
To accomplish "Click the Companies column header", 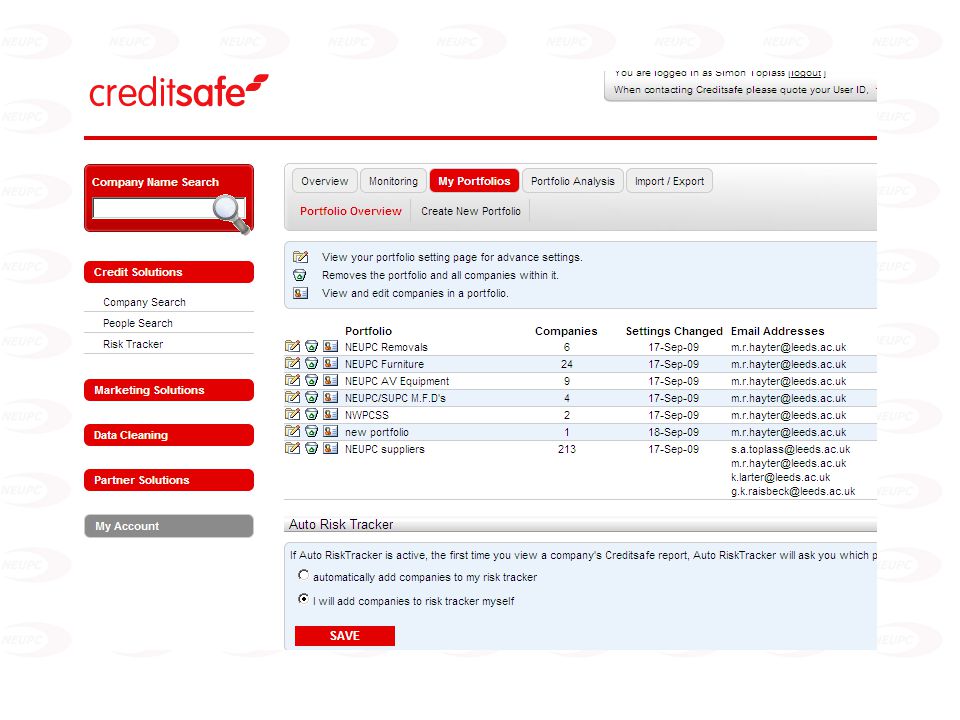I will click(566, 331).
